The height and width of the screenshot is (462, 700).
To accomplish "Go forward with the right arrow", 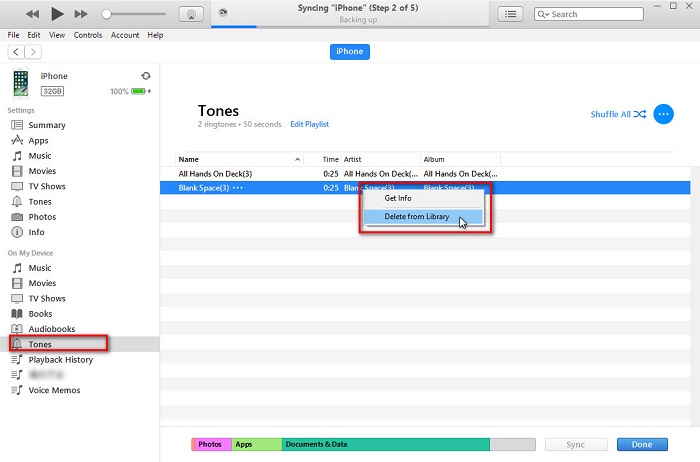I will [x=33, y=52].
